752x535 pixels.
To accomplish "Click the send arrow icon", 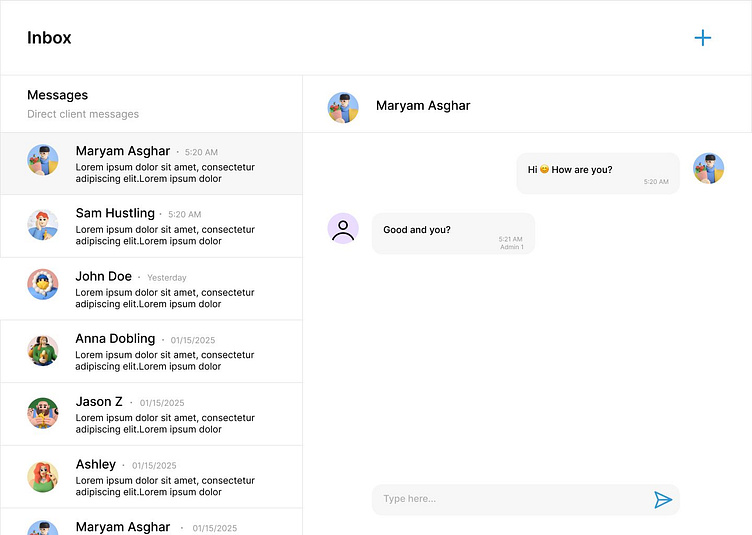I will [x=663, y=500].
